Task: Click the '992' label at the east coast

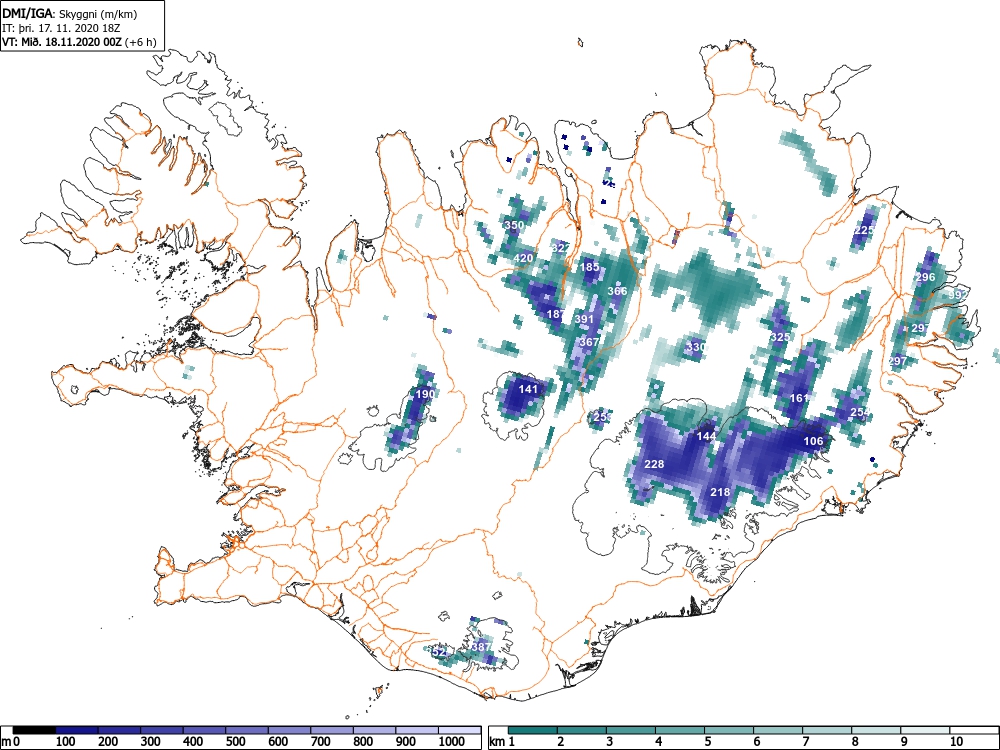Action: coord(957,295)
